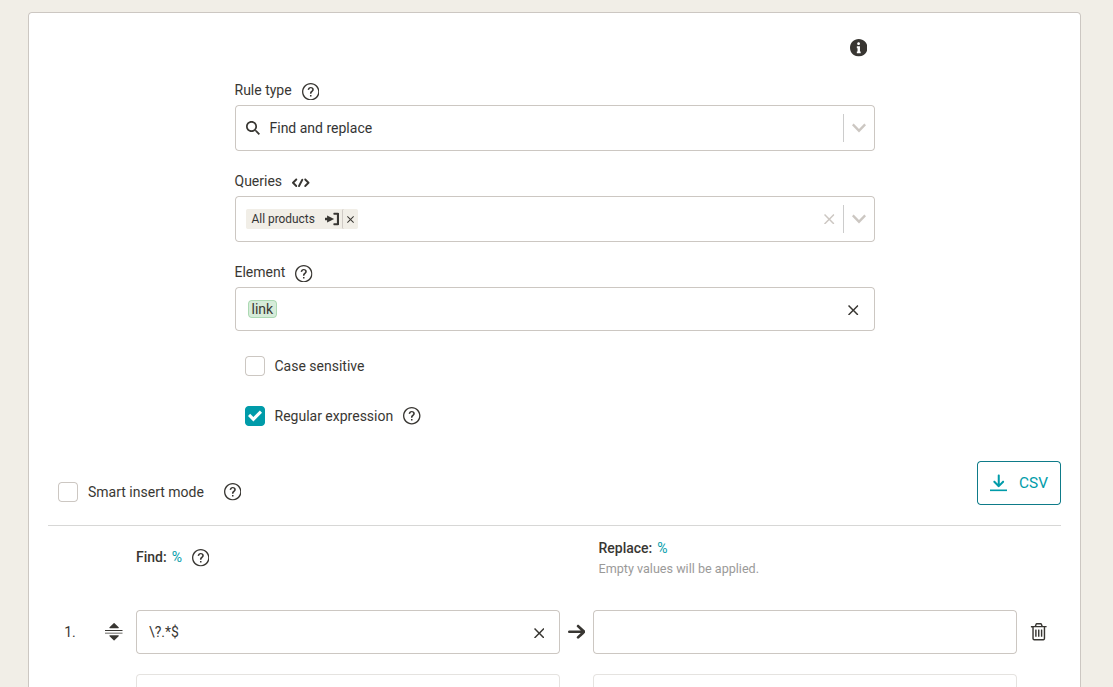The width and height of the screenshot is (1113, 687).
Task: Click the Replace percent sign link
Action: pyautogui.click(x=662, y=548)
